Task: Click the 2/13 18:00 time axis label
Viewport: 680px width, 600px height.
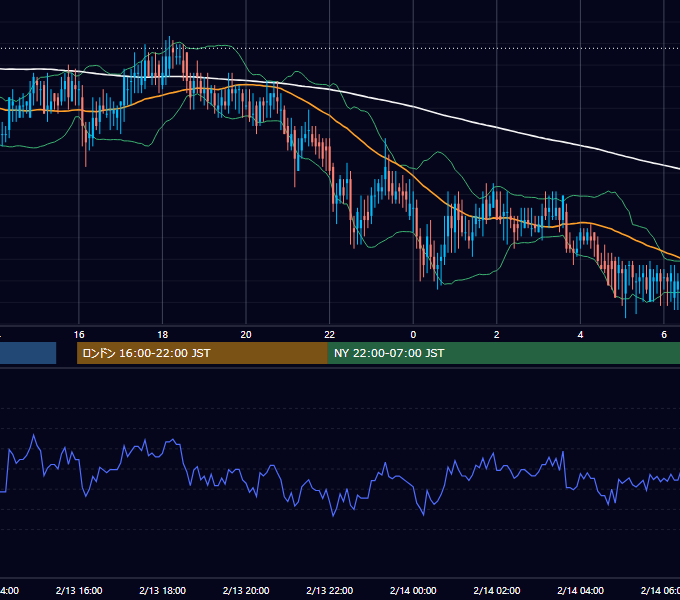Action: 163,590
